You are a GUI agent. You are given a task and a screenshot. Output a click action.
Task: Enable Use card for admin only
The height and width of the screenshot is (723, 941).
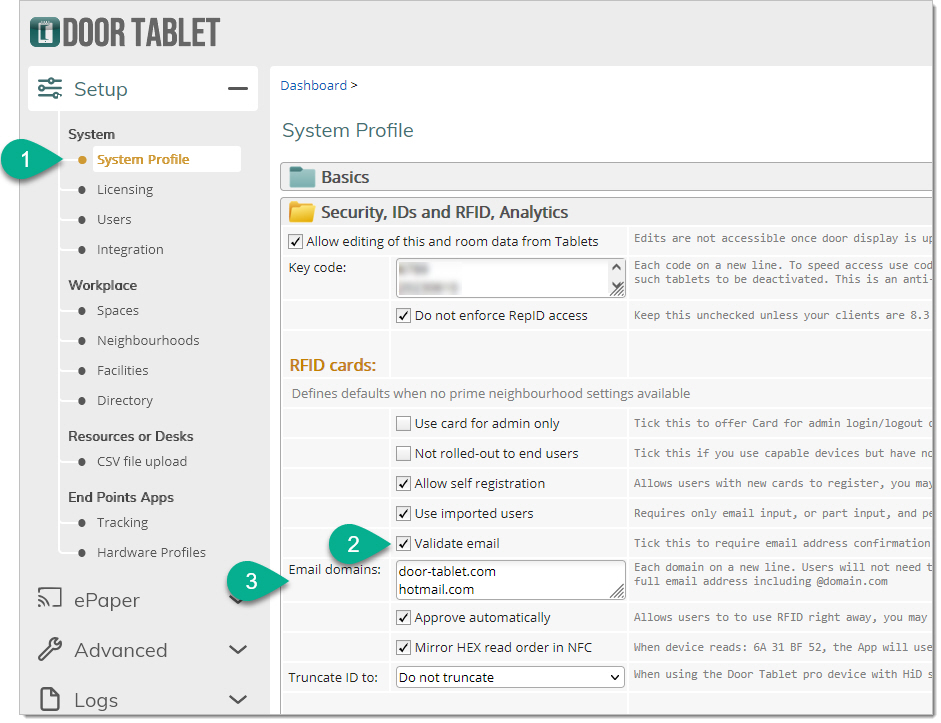[404, 424]
